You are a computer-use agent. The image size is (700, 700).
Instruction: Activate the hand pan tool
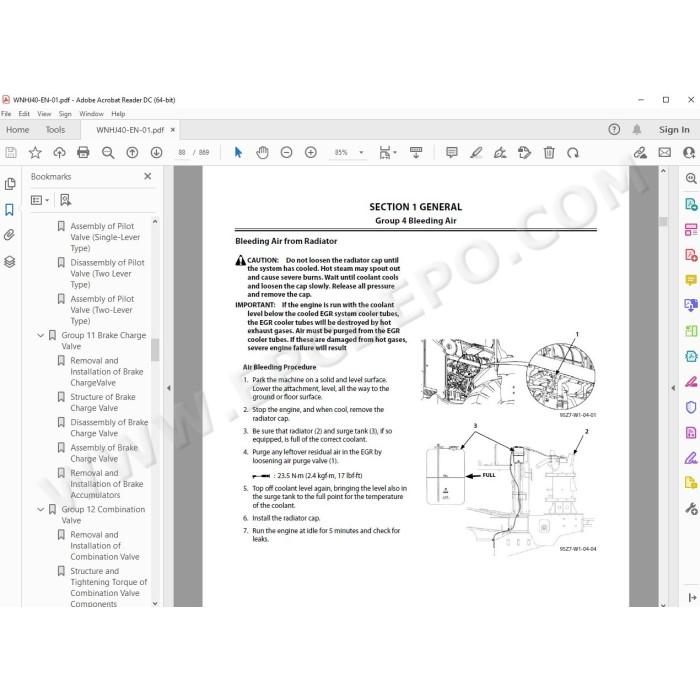(x=262, y=153)
